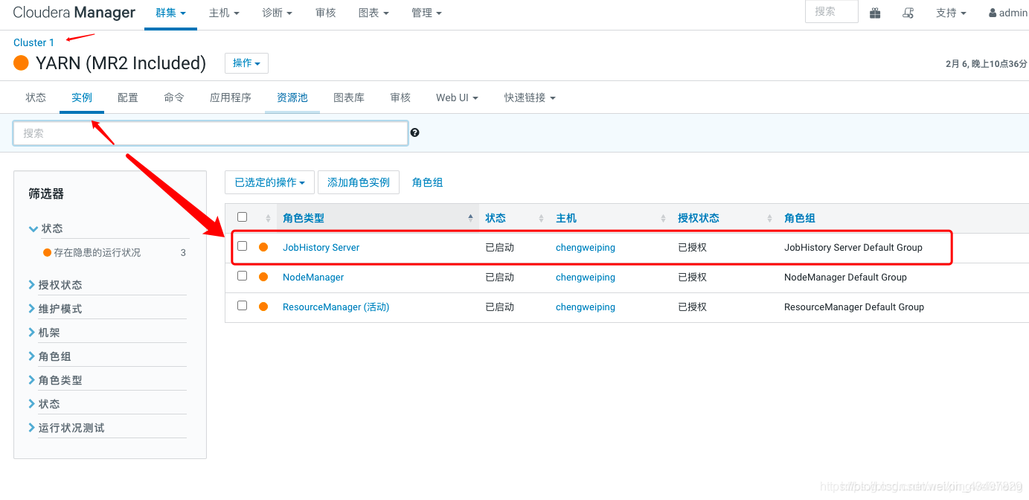The width and height of the screenshot is (1029, 500).
Task: Click the instance search input field
Action: tap(210, 133)
